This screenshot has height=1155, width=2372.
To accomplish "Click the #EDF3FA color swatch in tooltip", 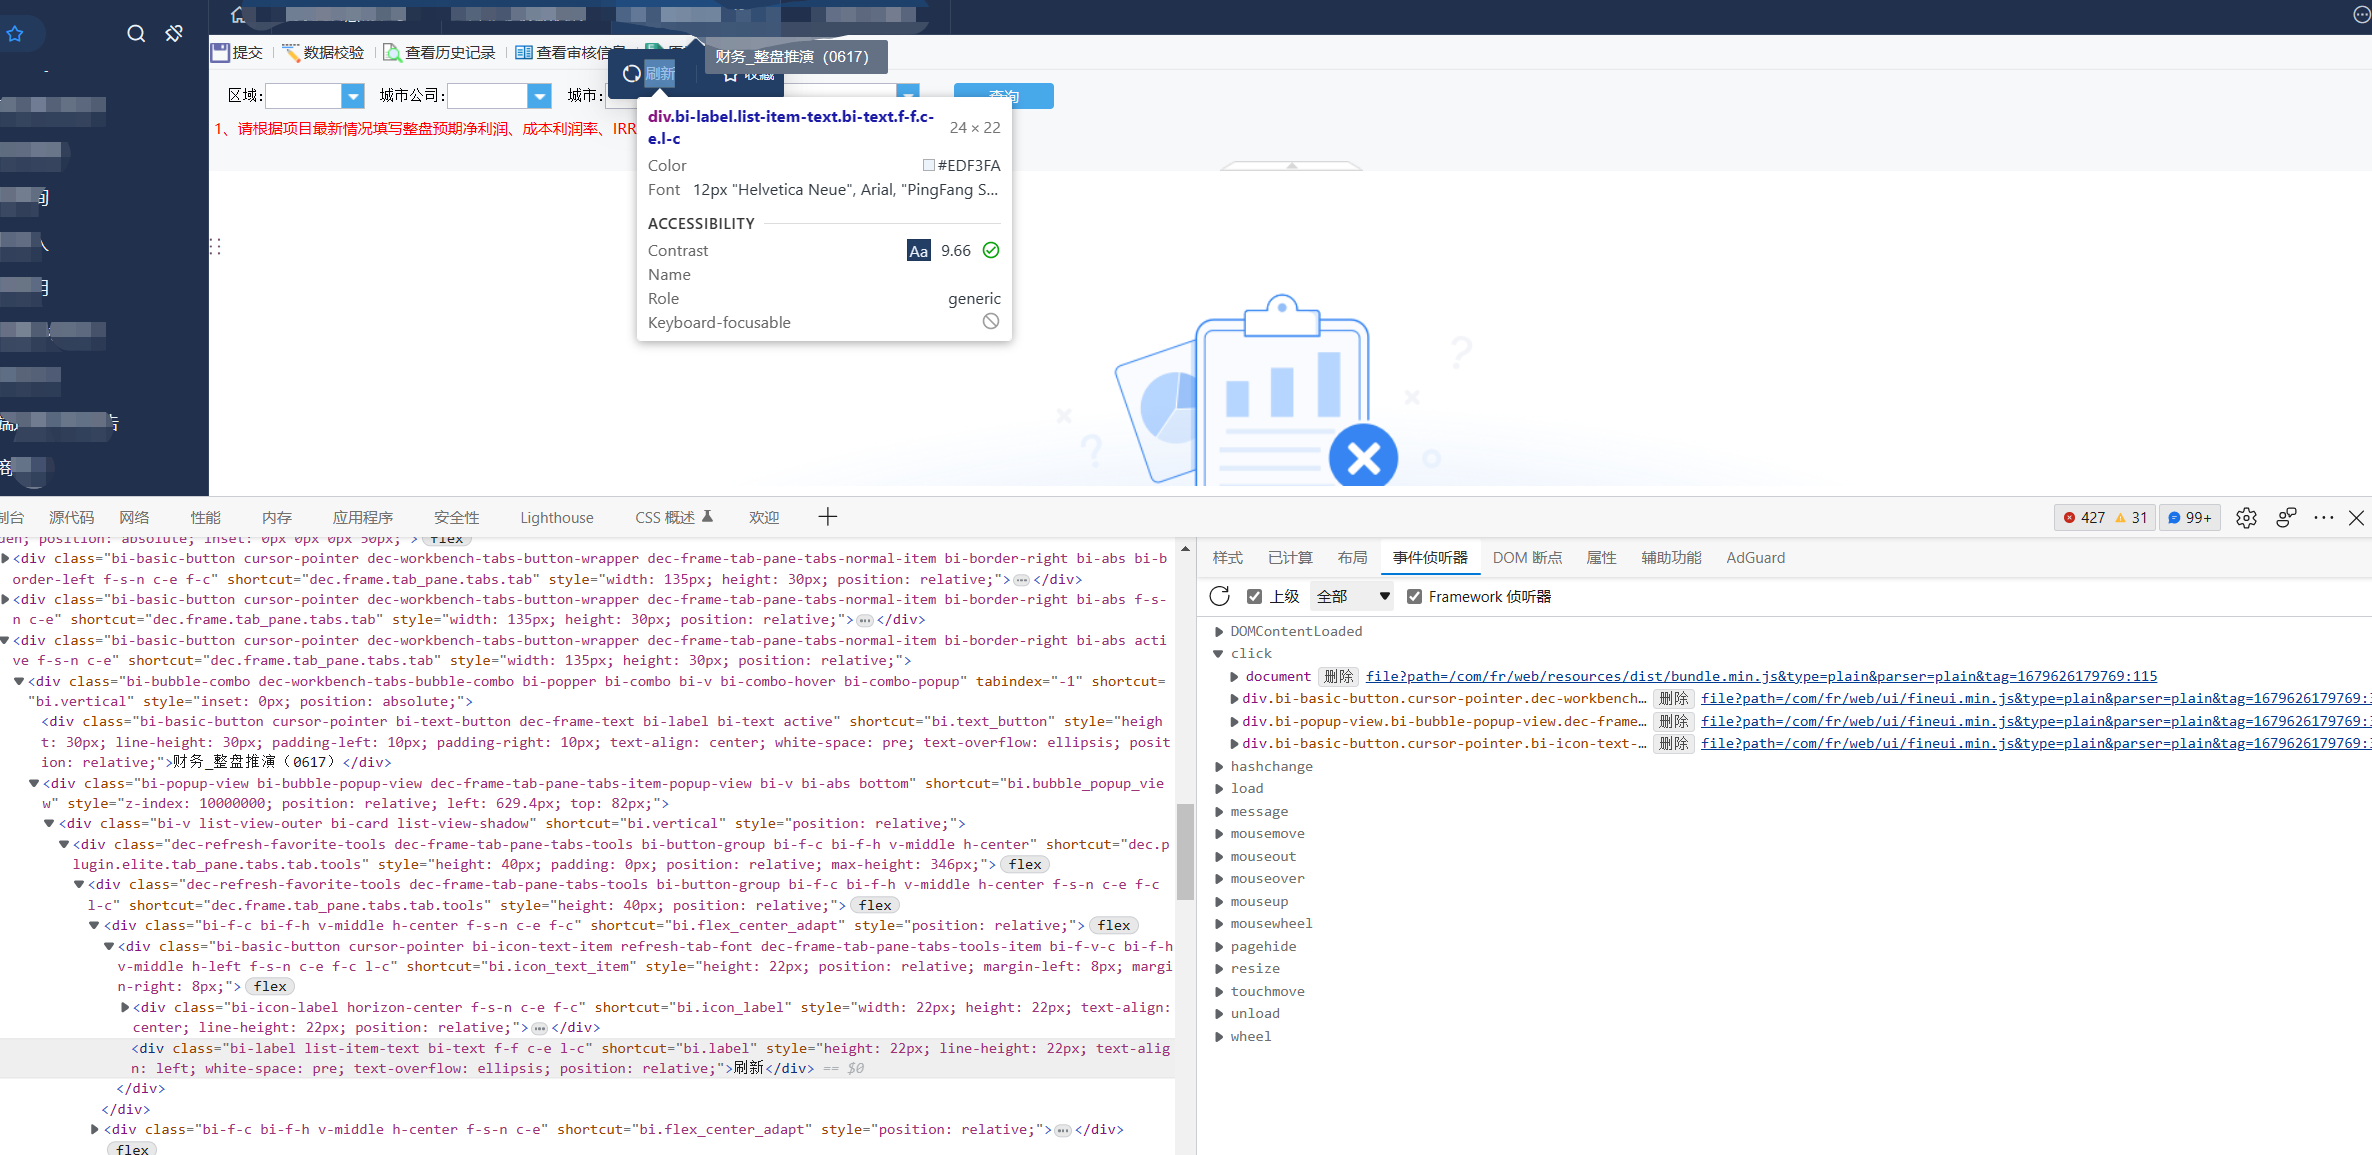I will pyautogui.click(x=929, y=165).
